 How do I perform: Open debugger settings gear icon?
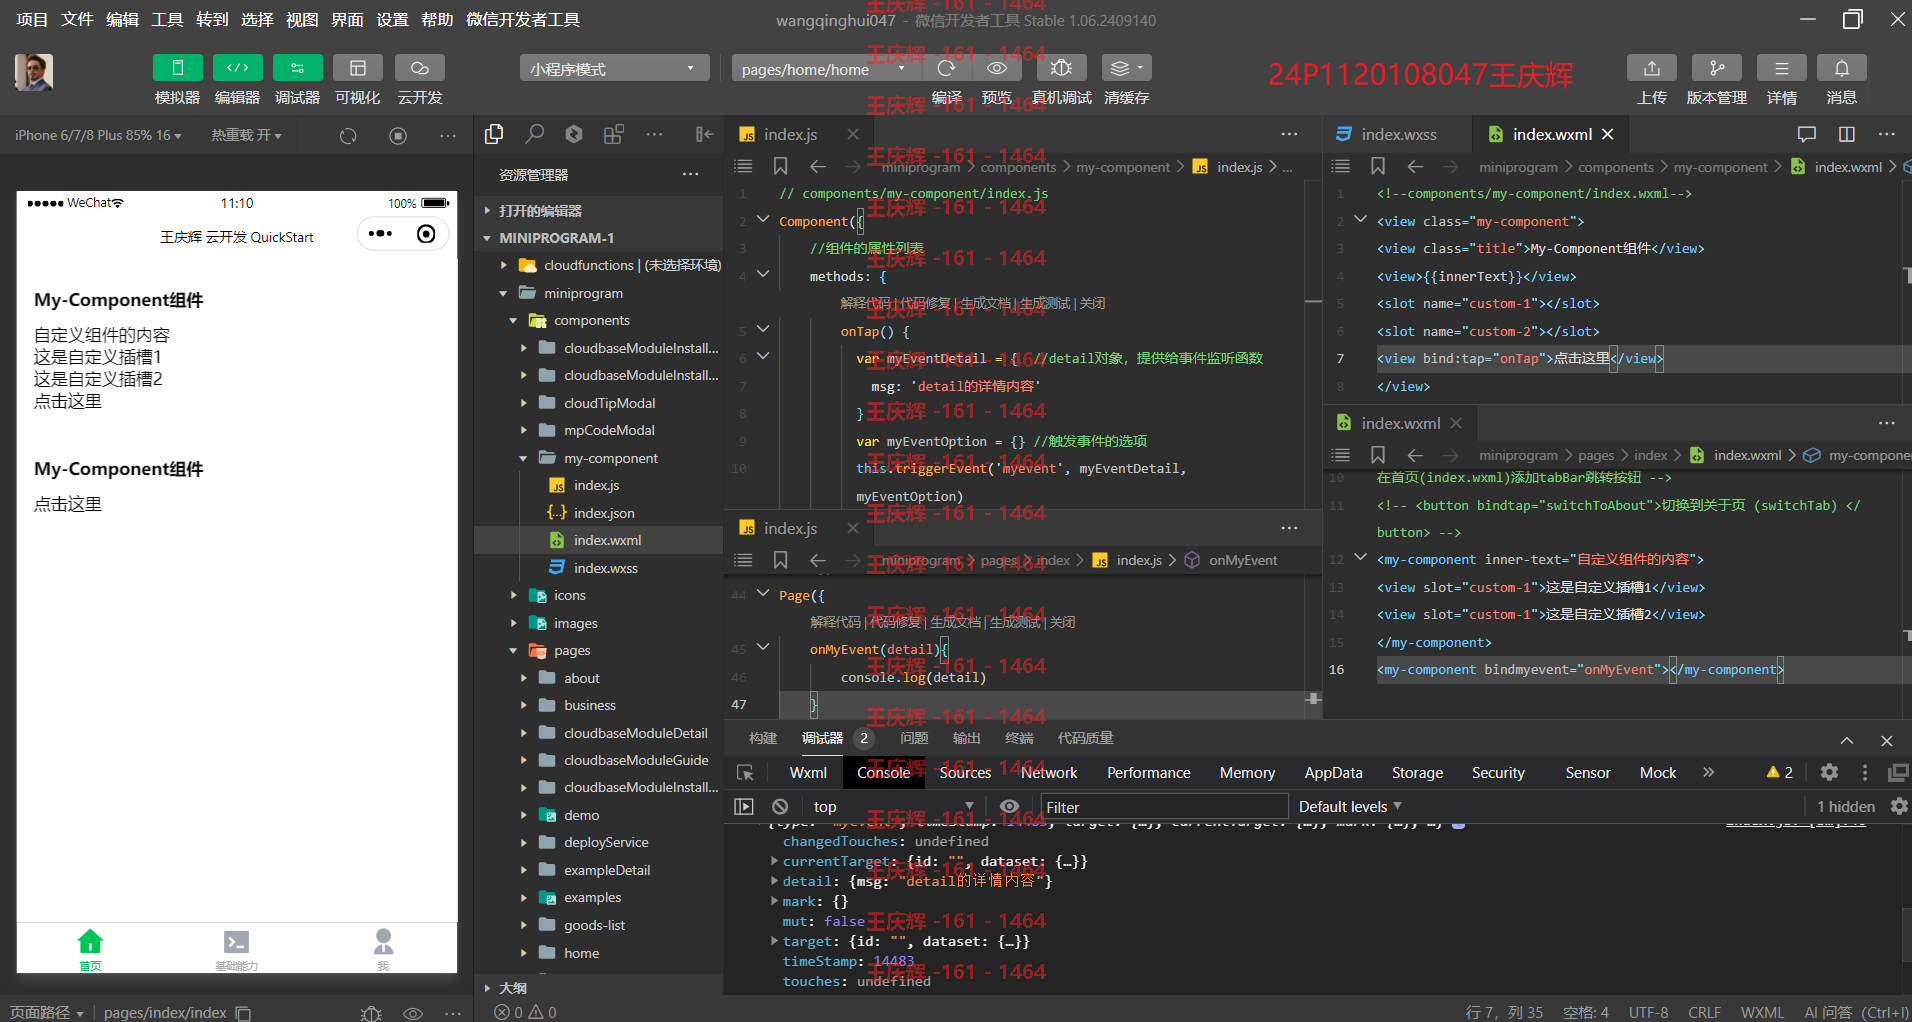coord(1829,772)
